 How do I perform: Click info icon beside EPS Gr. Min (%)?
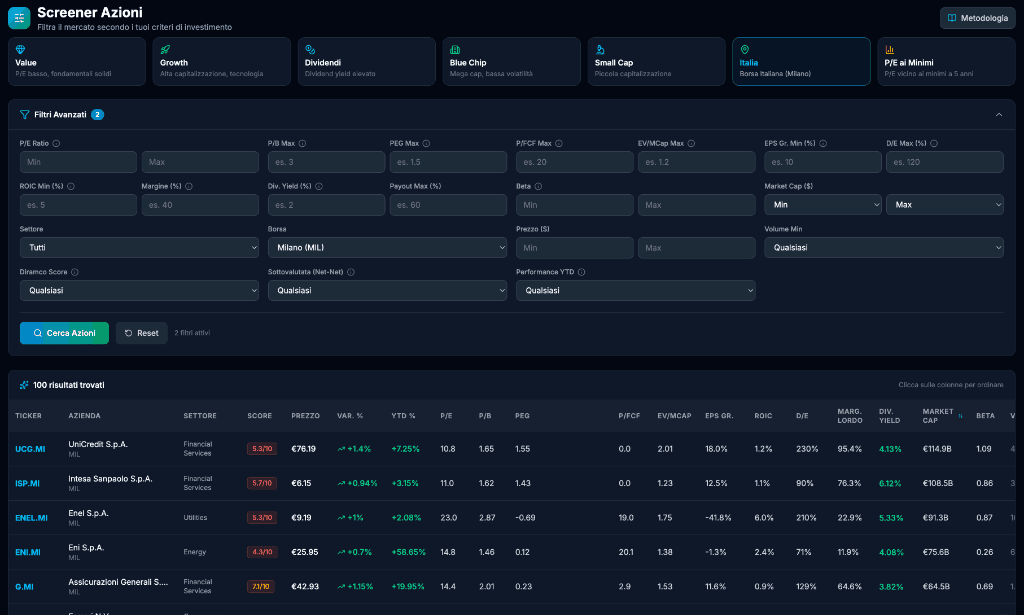tap(824, 144)
